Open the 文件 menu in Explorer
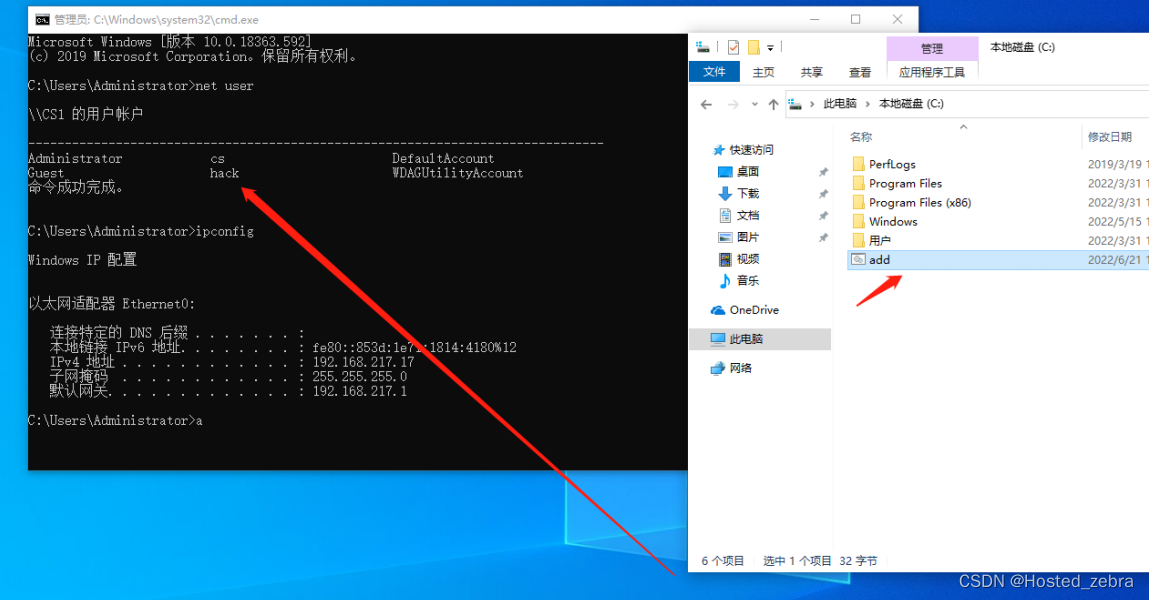 pyautogui.click(x=714, y=71)
